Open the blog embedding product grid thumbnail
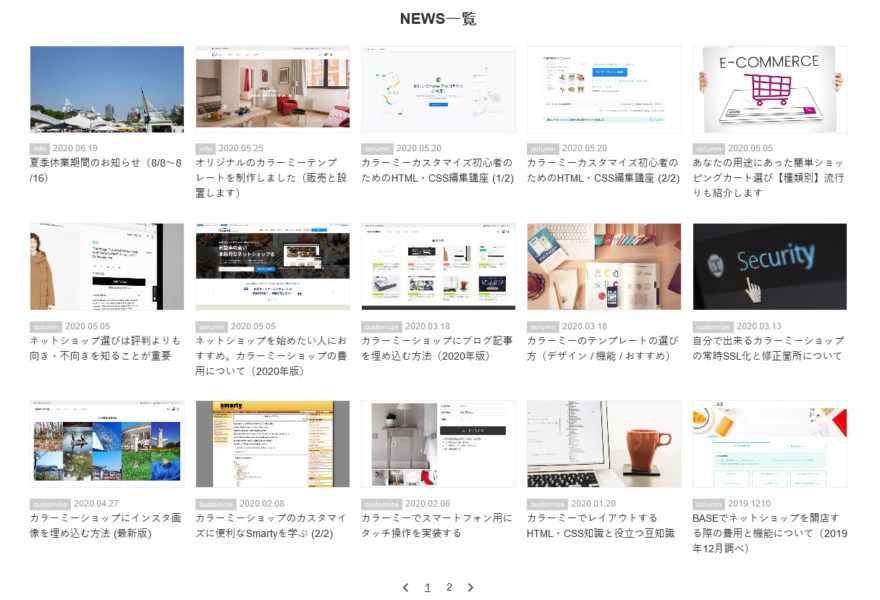880x600 pixels. [438, 267]
